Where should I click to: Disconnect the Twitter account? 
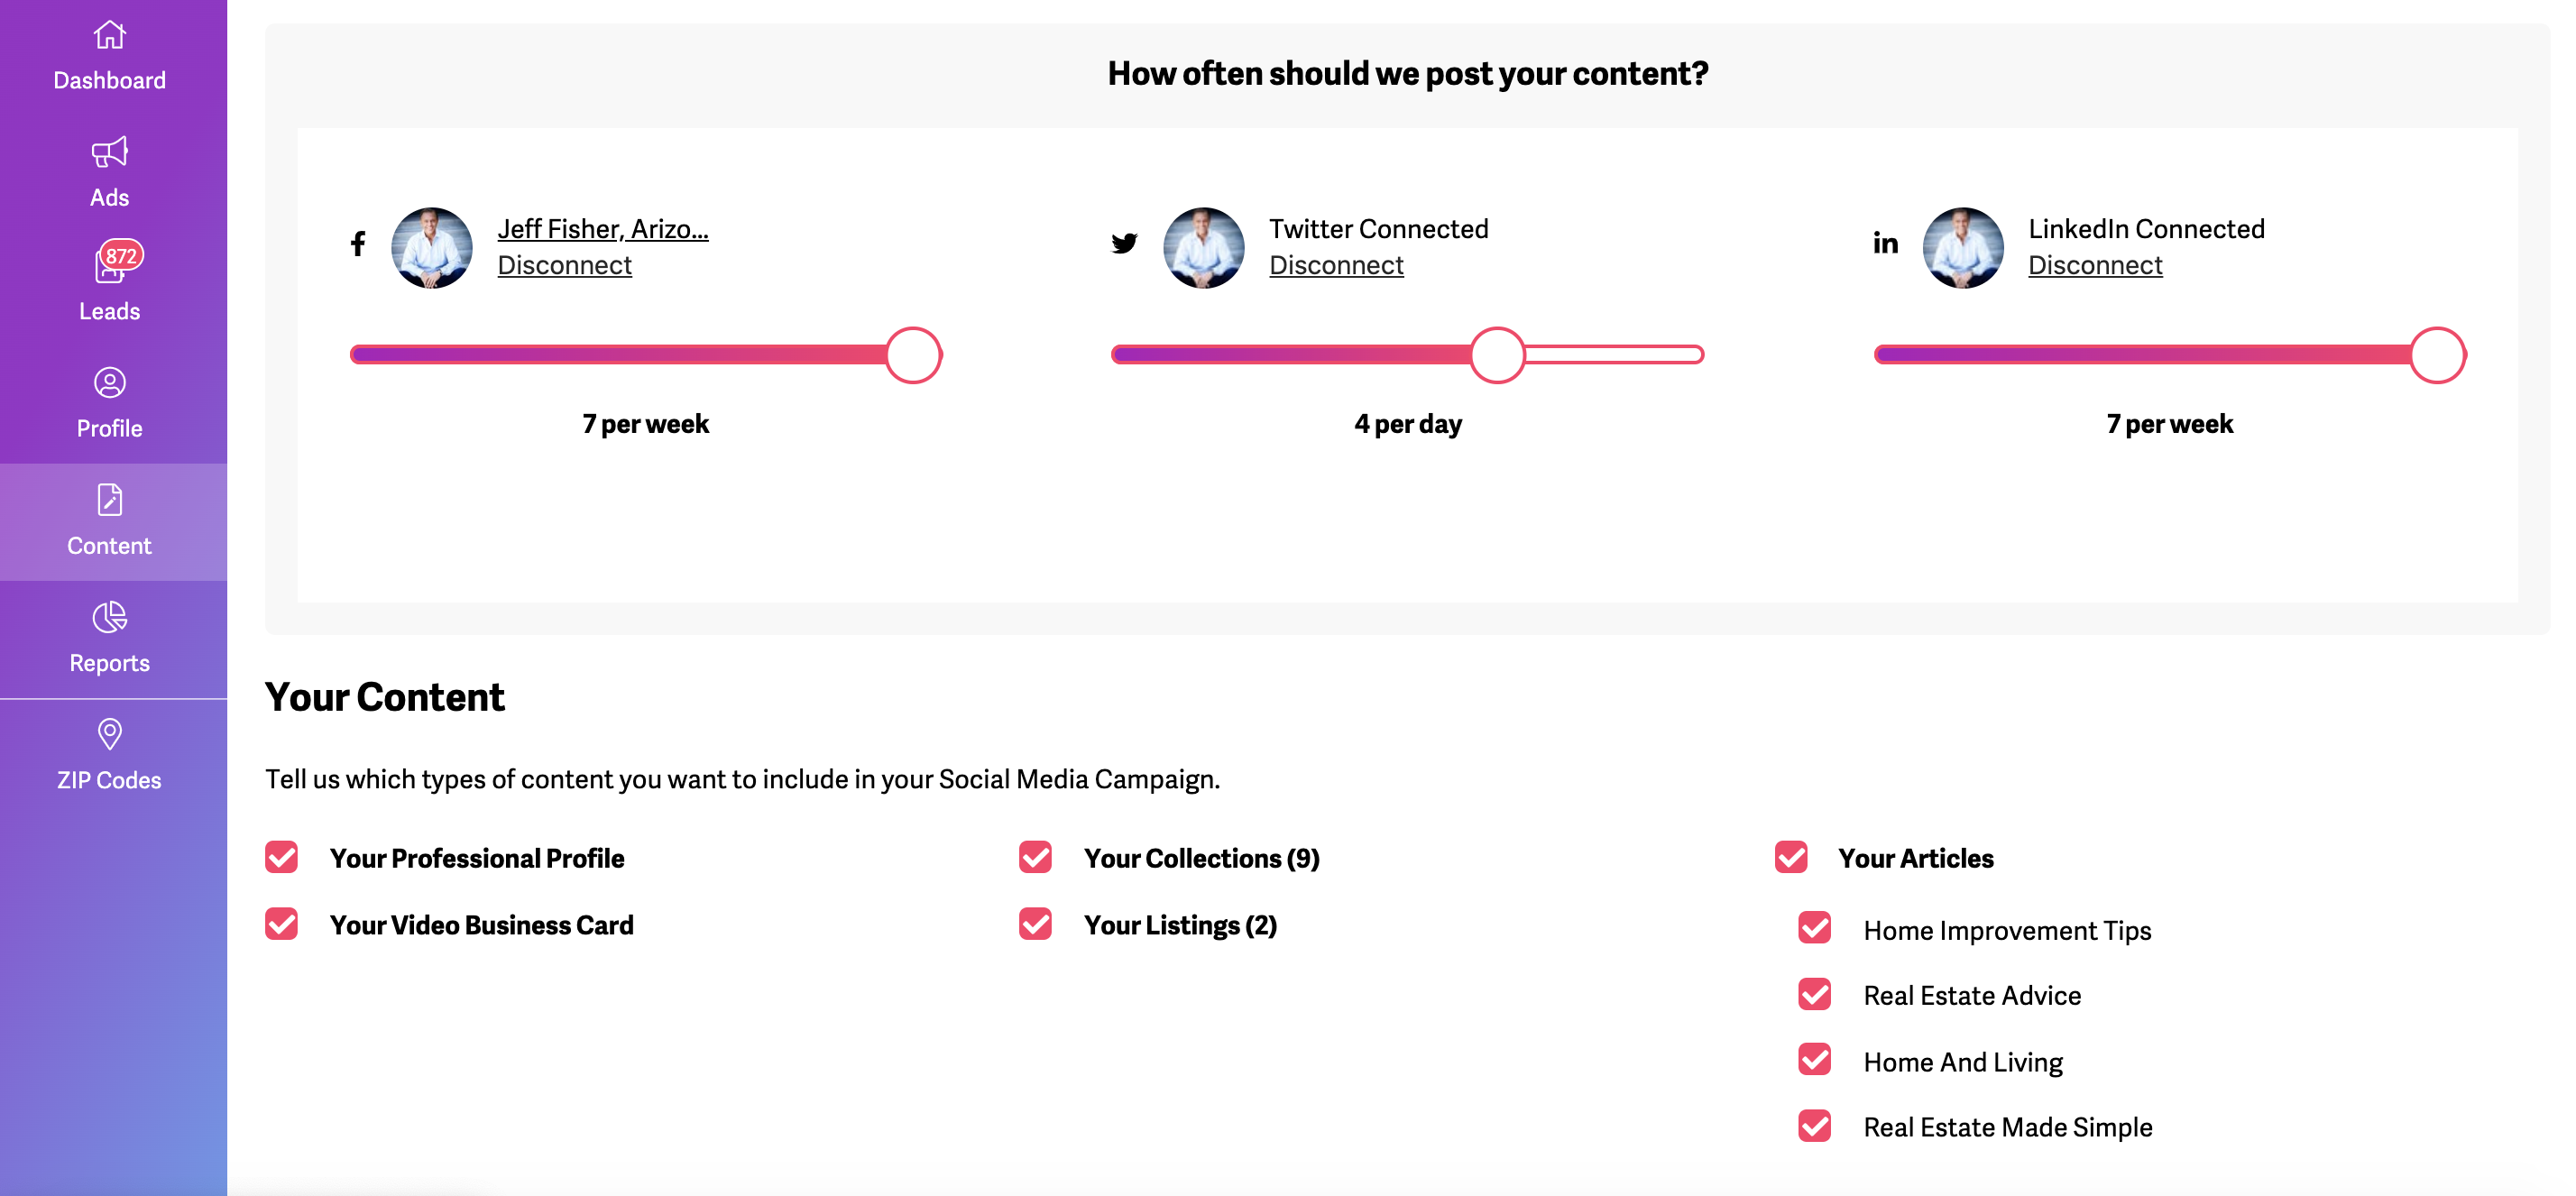coord(1336,265)
